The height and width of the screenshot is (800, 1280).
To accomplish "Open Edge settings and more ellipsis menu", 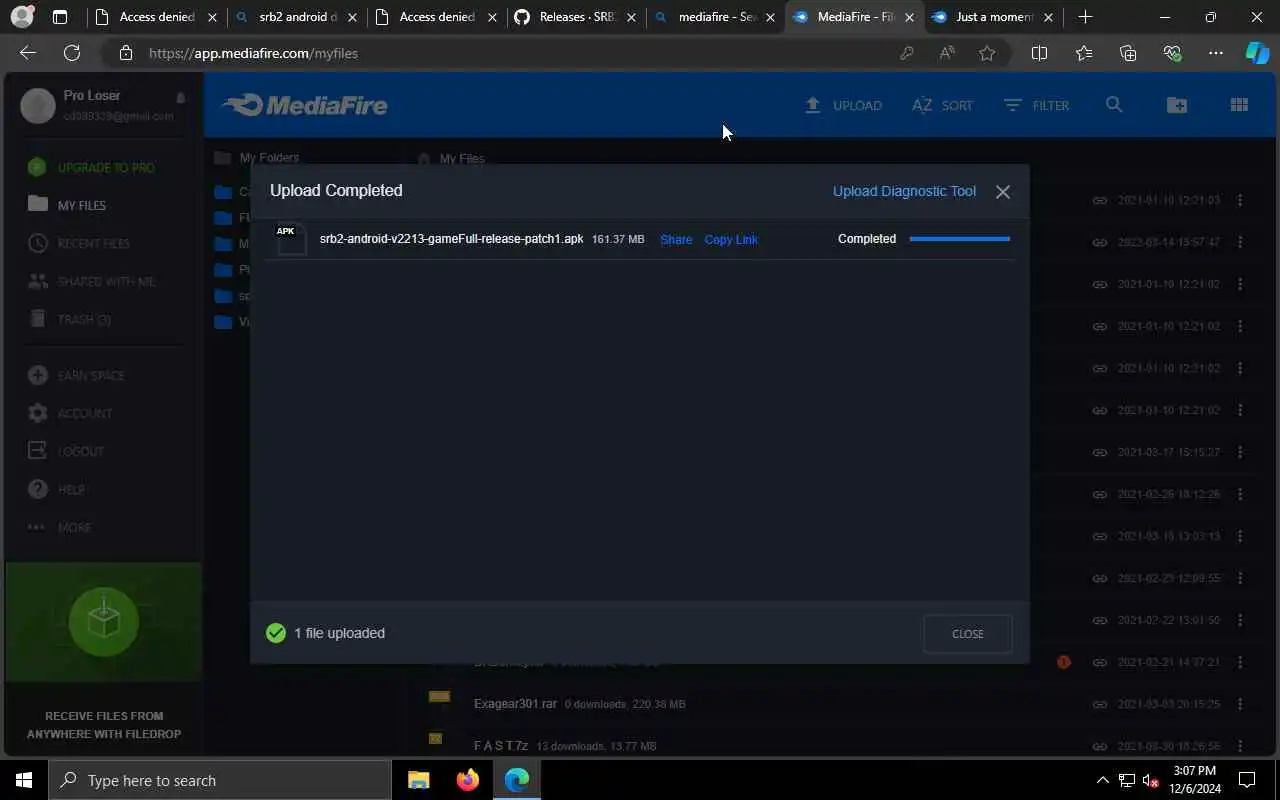I will click(x=1215, y=53).
